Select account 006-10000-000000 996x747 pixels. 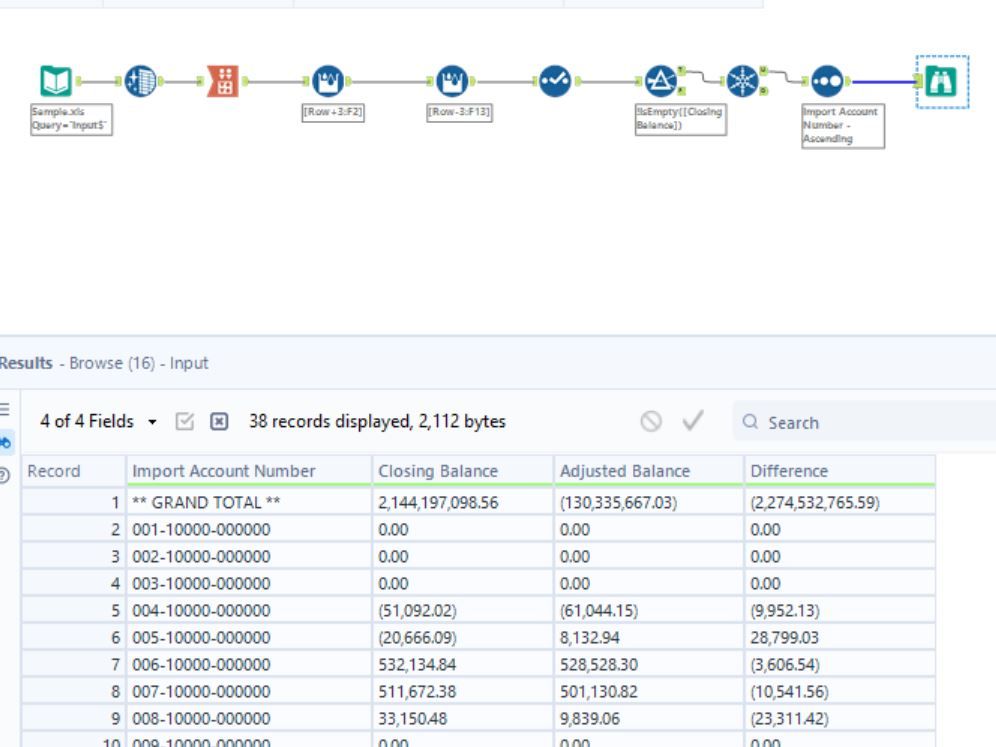(249, 664)
